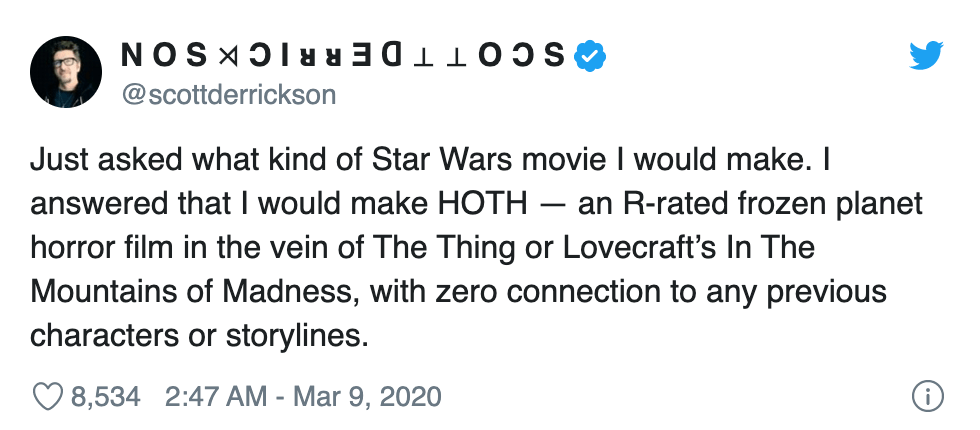Open Scott Derrickson's profile avatar

66,70
